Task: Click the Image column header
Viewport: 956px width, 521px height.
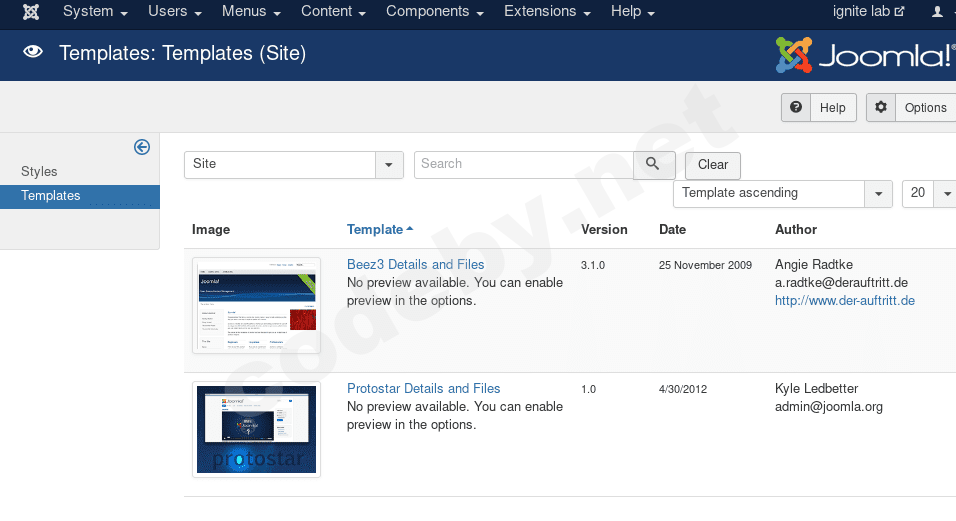Action: 211,230
